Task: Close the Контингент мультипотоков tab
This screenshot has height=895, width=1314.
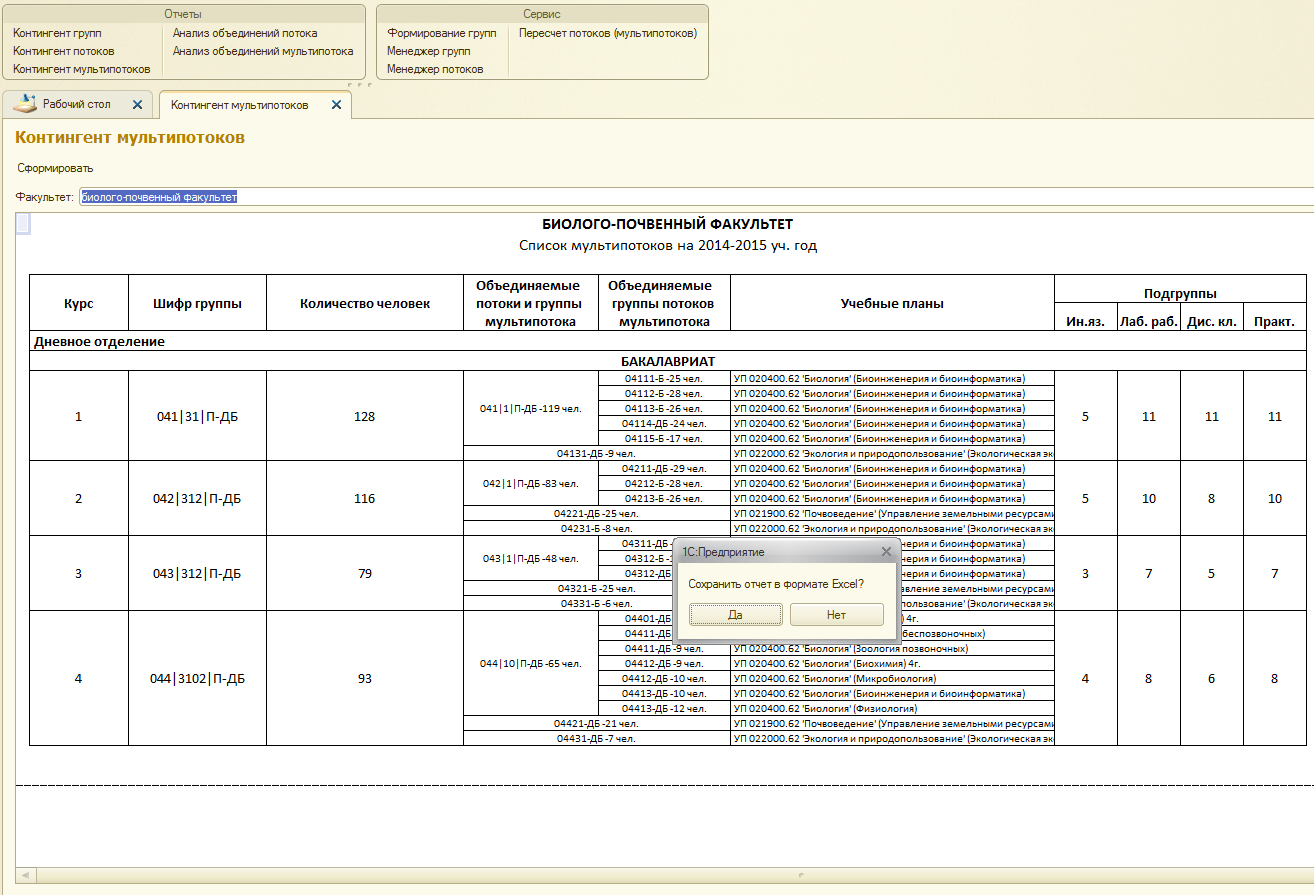Action: 336,104
